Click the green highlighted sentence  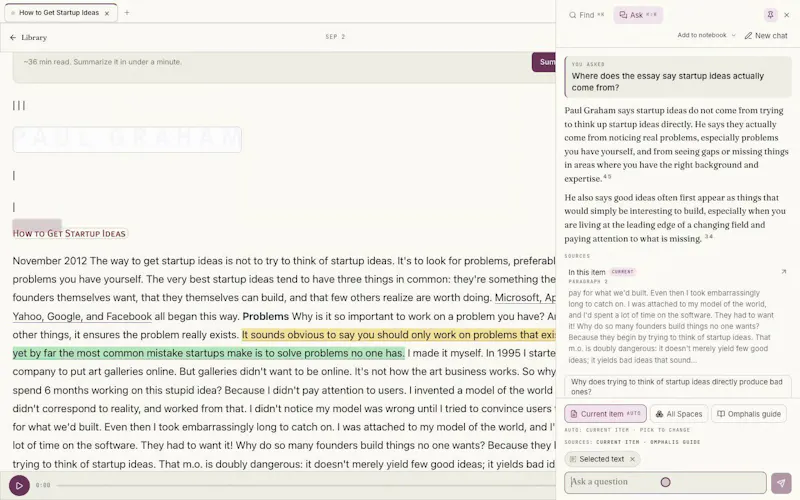point(208,353)
